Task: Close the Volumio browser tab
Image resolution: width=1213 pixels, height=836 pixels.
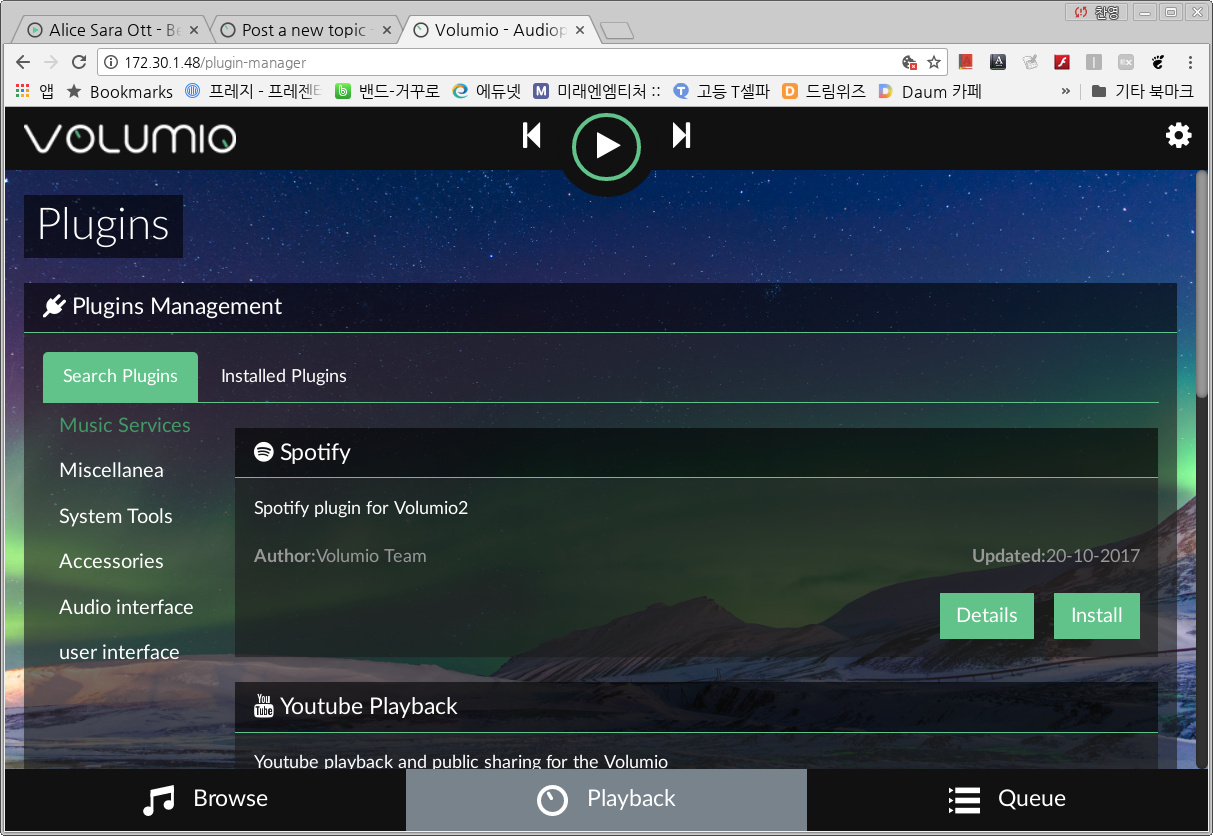Action: point(580,30)
